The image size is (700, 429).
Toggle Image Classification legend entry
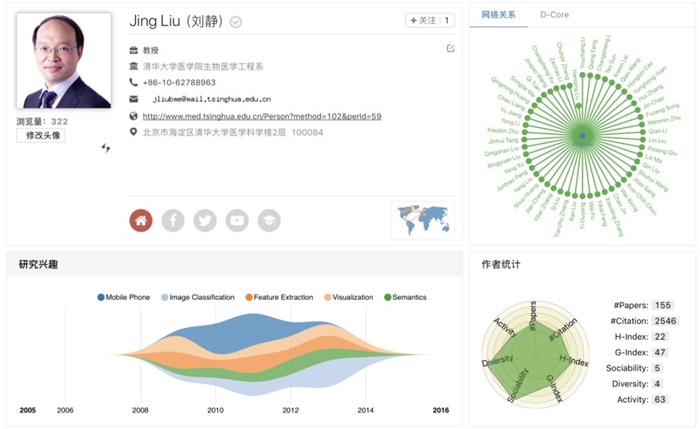[199, 297]
